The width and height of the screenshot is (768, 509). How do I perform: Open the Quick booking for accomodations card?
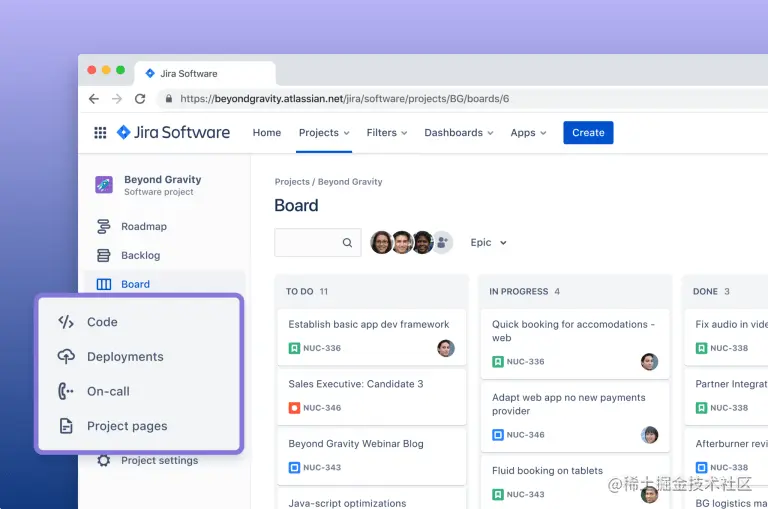point(575,343)
